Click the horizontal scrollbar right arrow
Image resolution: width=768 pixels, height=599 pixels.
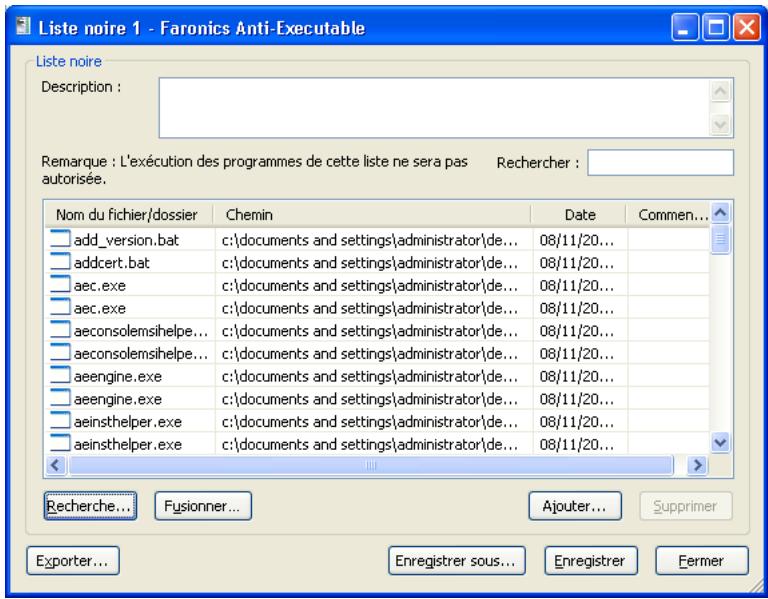click(x=697, y=465)
